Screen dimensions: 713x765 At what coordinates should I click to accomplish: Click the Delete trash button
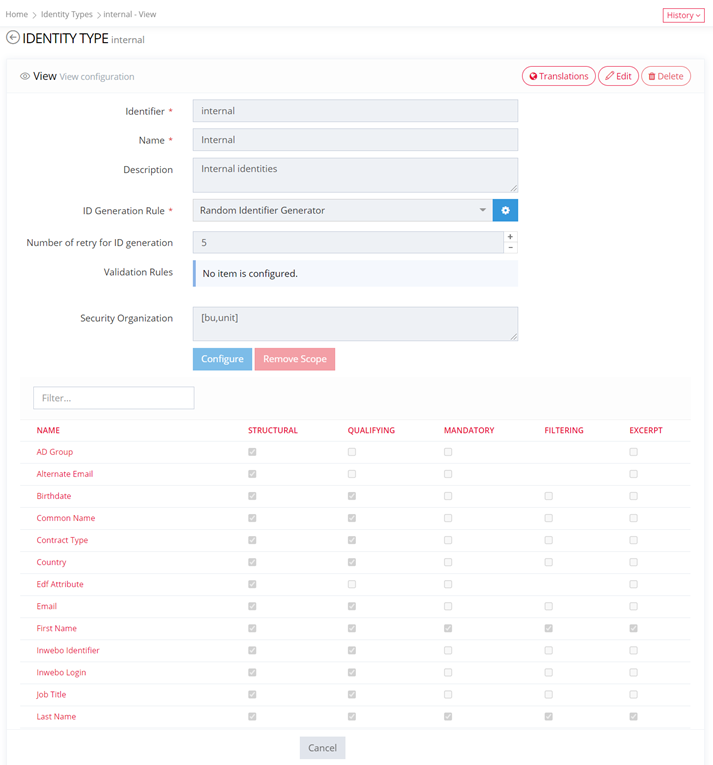(x=665, y=76)
